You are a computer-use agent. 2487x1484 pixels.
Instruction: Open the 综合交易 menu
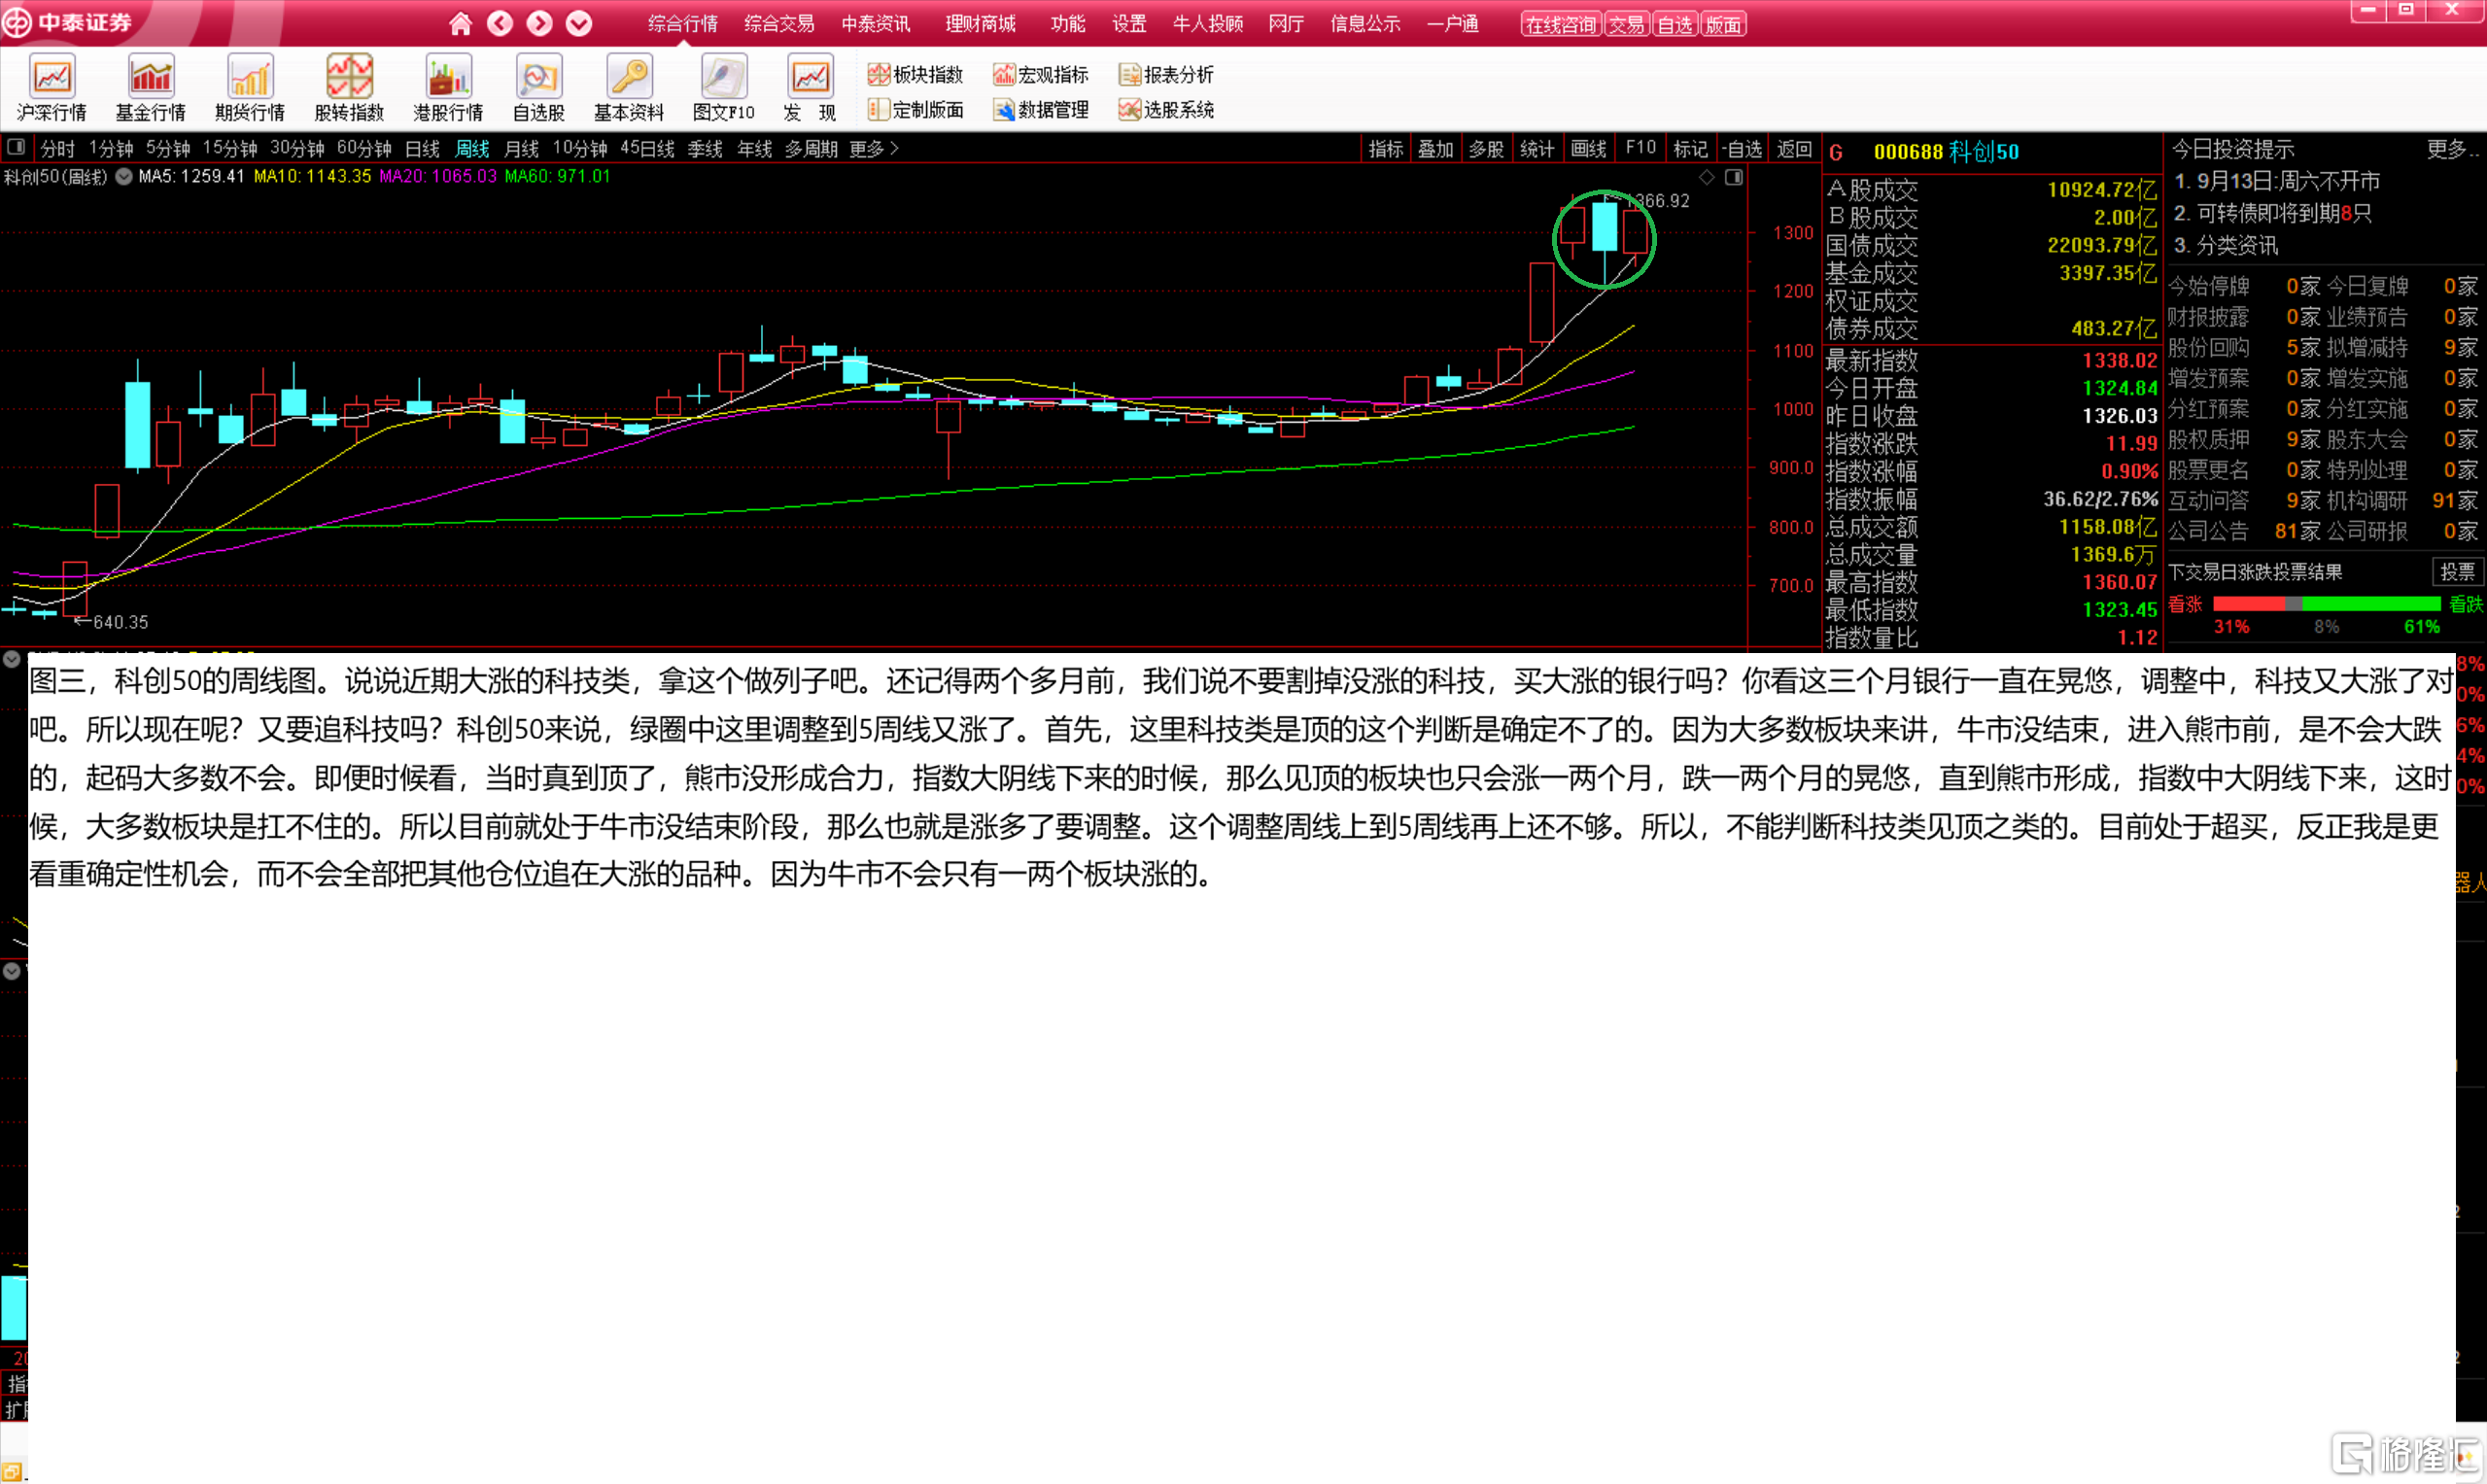tap(779, 23)
